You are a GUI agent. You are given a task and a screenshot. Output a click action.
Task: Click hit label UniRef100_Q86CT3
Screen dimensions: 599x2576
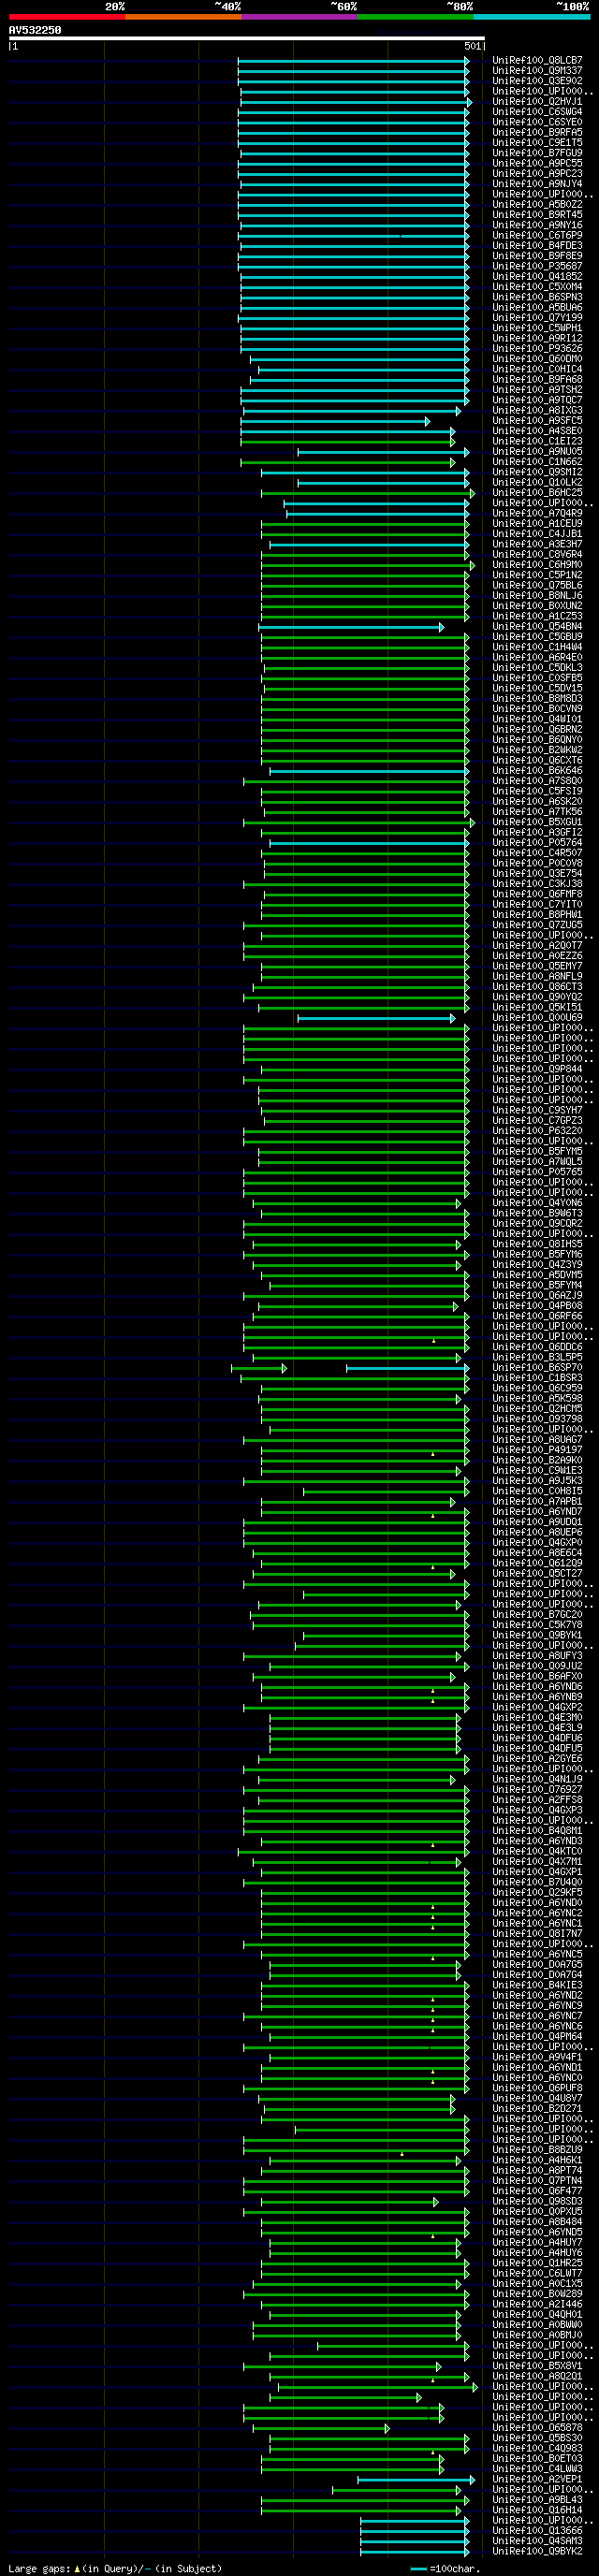pyautogui.click(x=537, y=987)
